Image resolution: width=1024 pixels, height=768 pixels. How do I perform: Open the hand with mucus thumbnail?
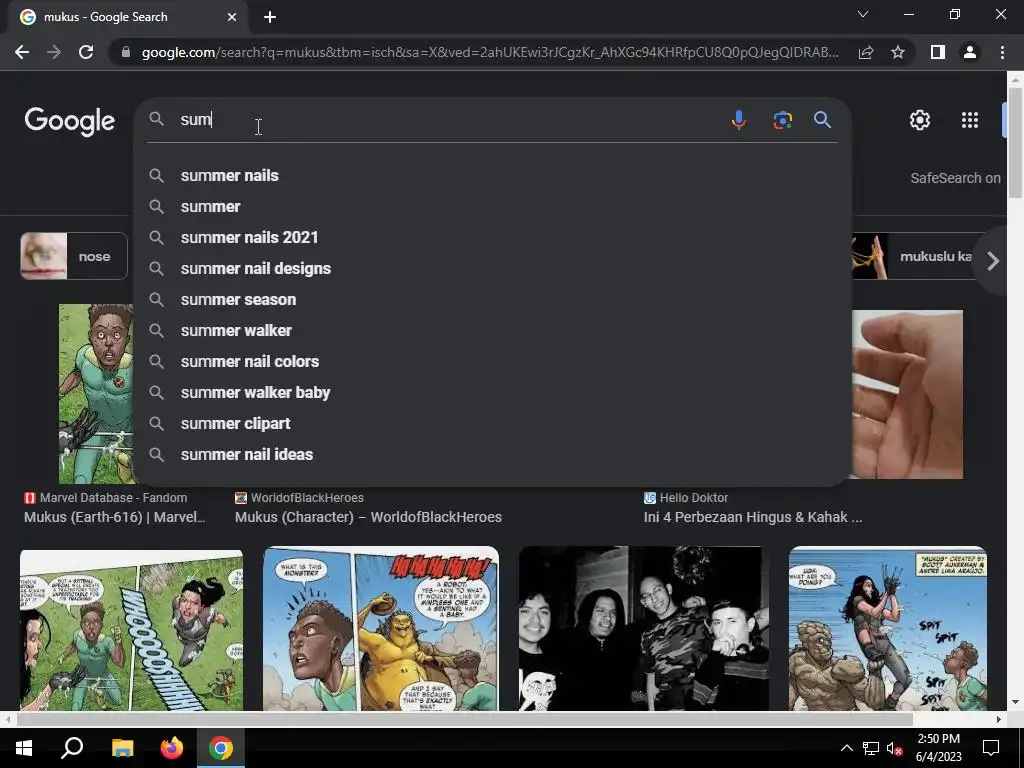click(907, 394)
